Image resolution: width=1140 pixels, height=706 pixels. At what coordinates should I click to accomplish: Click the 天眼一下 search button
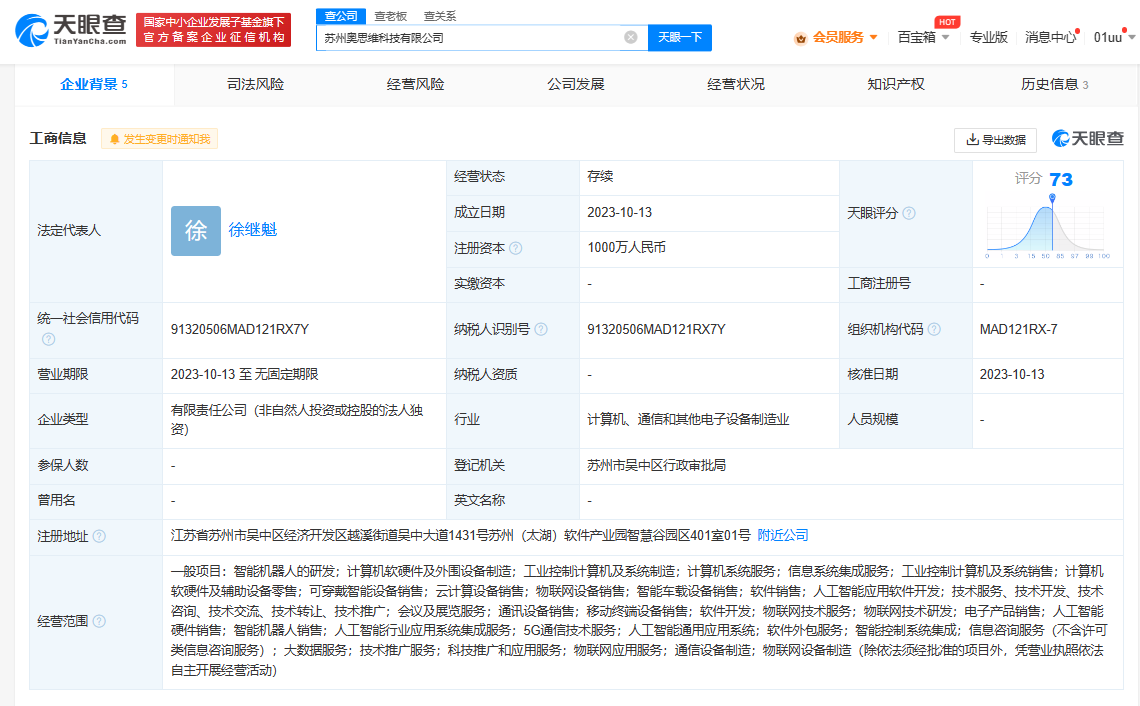coord(680,37)
